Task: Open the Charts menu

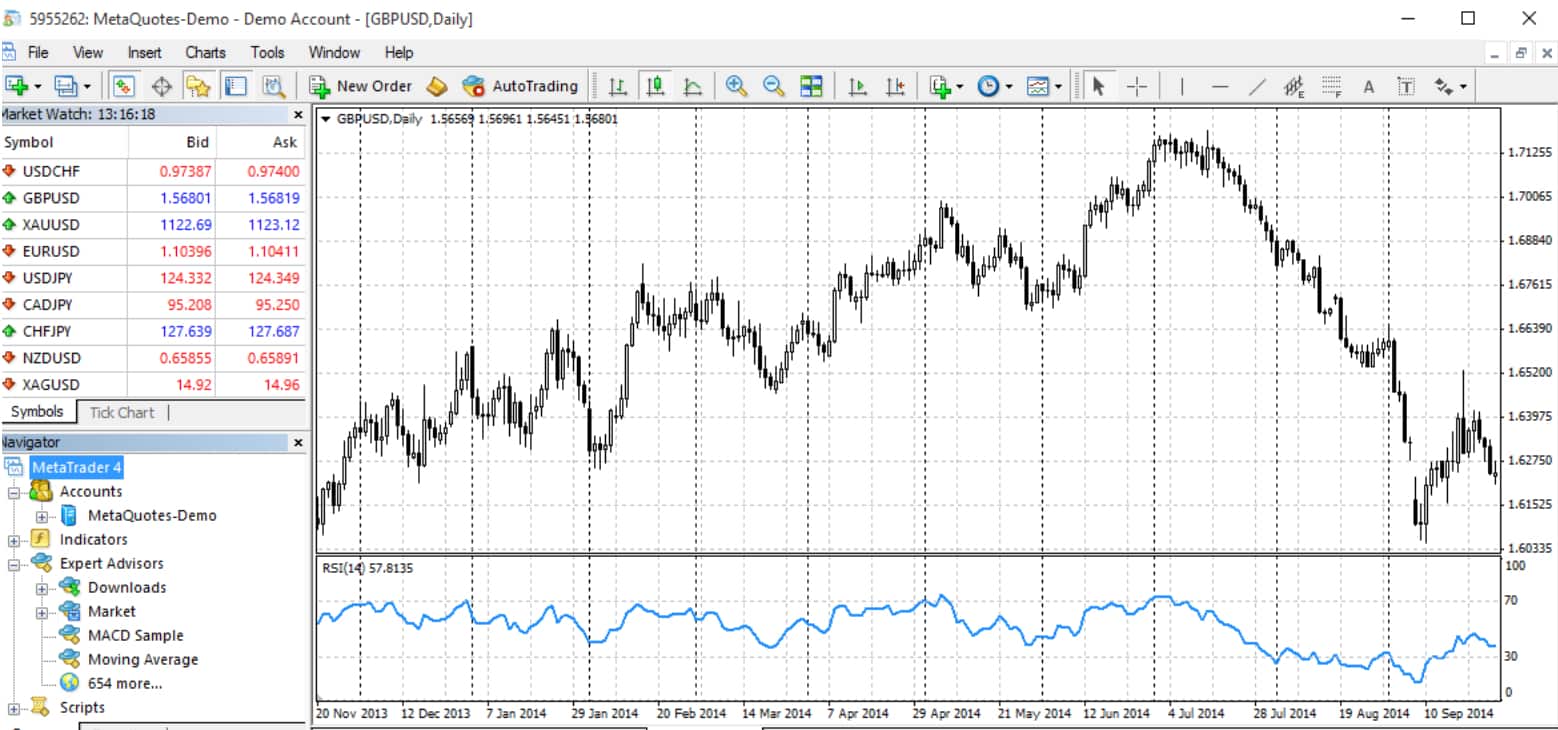Action: pos(205,52)
